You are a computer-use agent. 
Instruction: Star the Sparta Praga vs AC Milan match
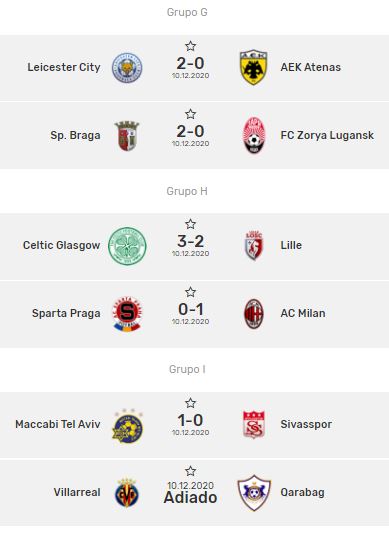tap(190, 292)
